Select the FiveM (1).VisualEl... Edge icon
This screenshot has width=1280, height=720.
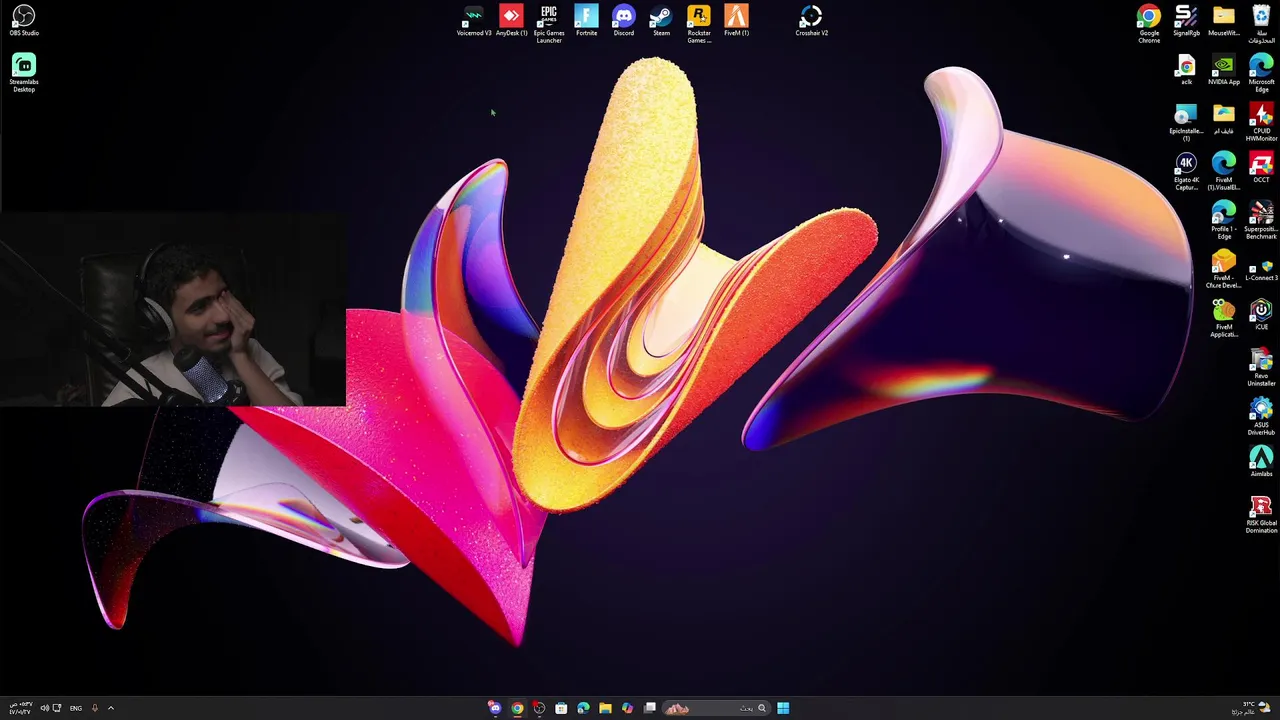pos(1224,171)
